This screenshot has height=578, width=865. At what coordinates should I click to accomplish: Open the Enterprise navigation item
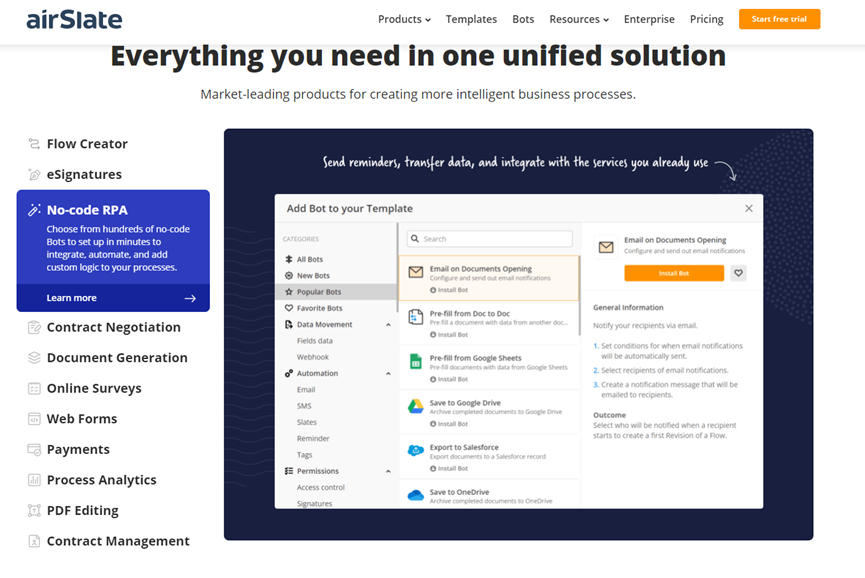649,19
